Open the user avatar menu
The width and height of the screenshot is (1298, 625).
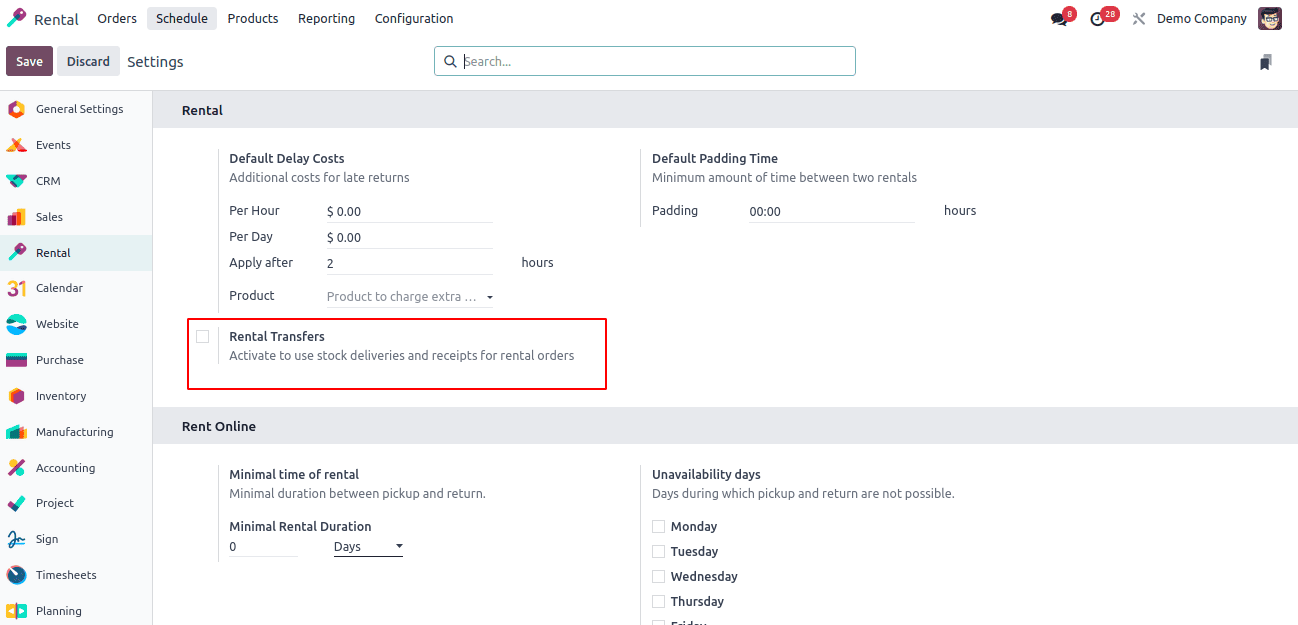click(x=1270, y=19)
